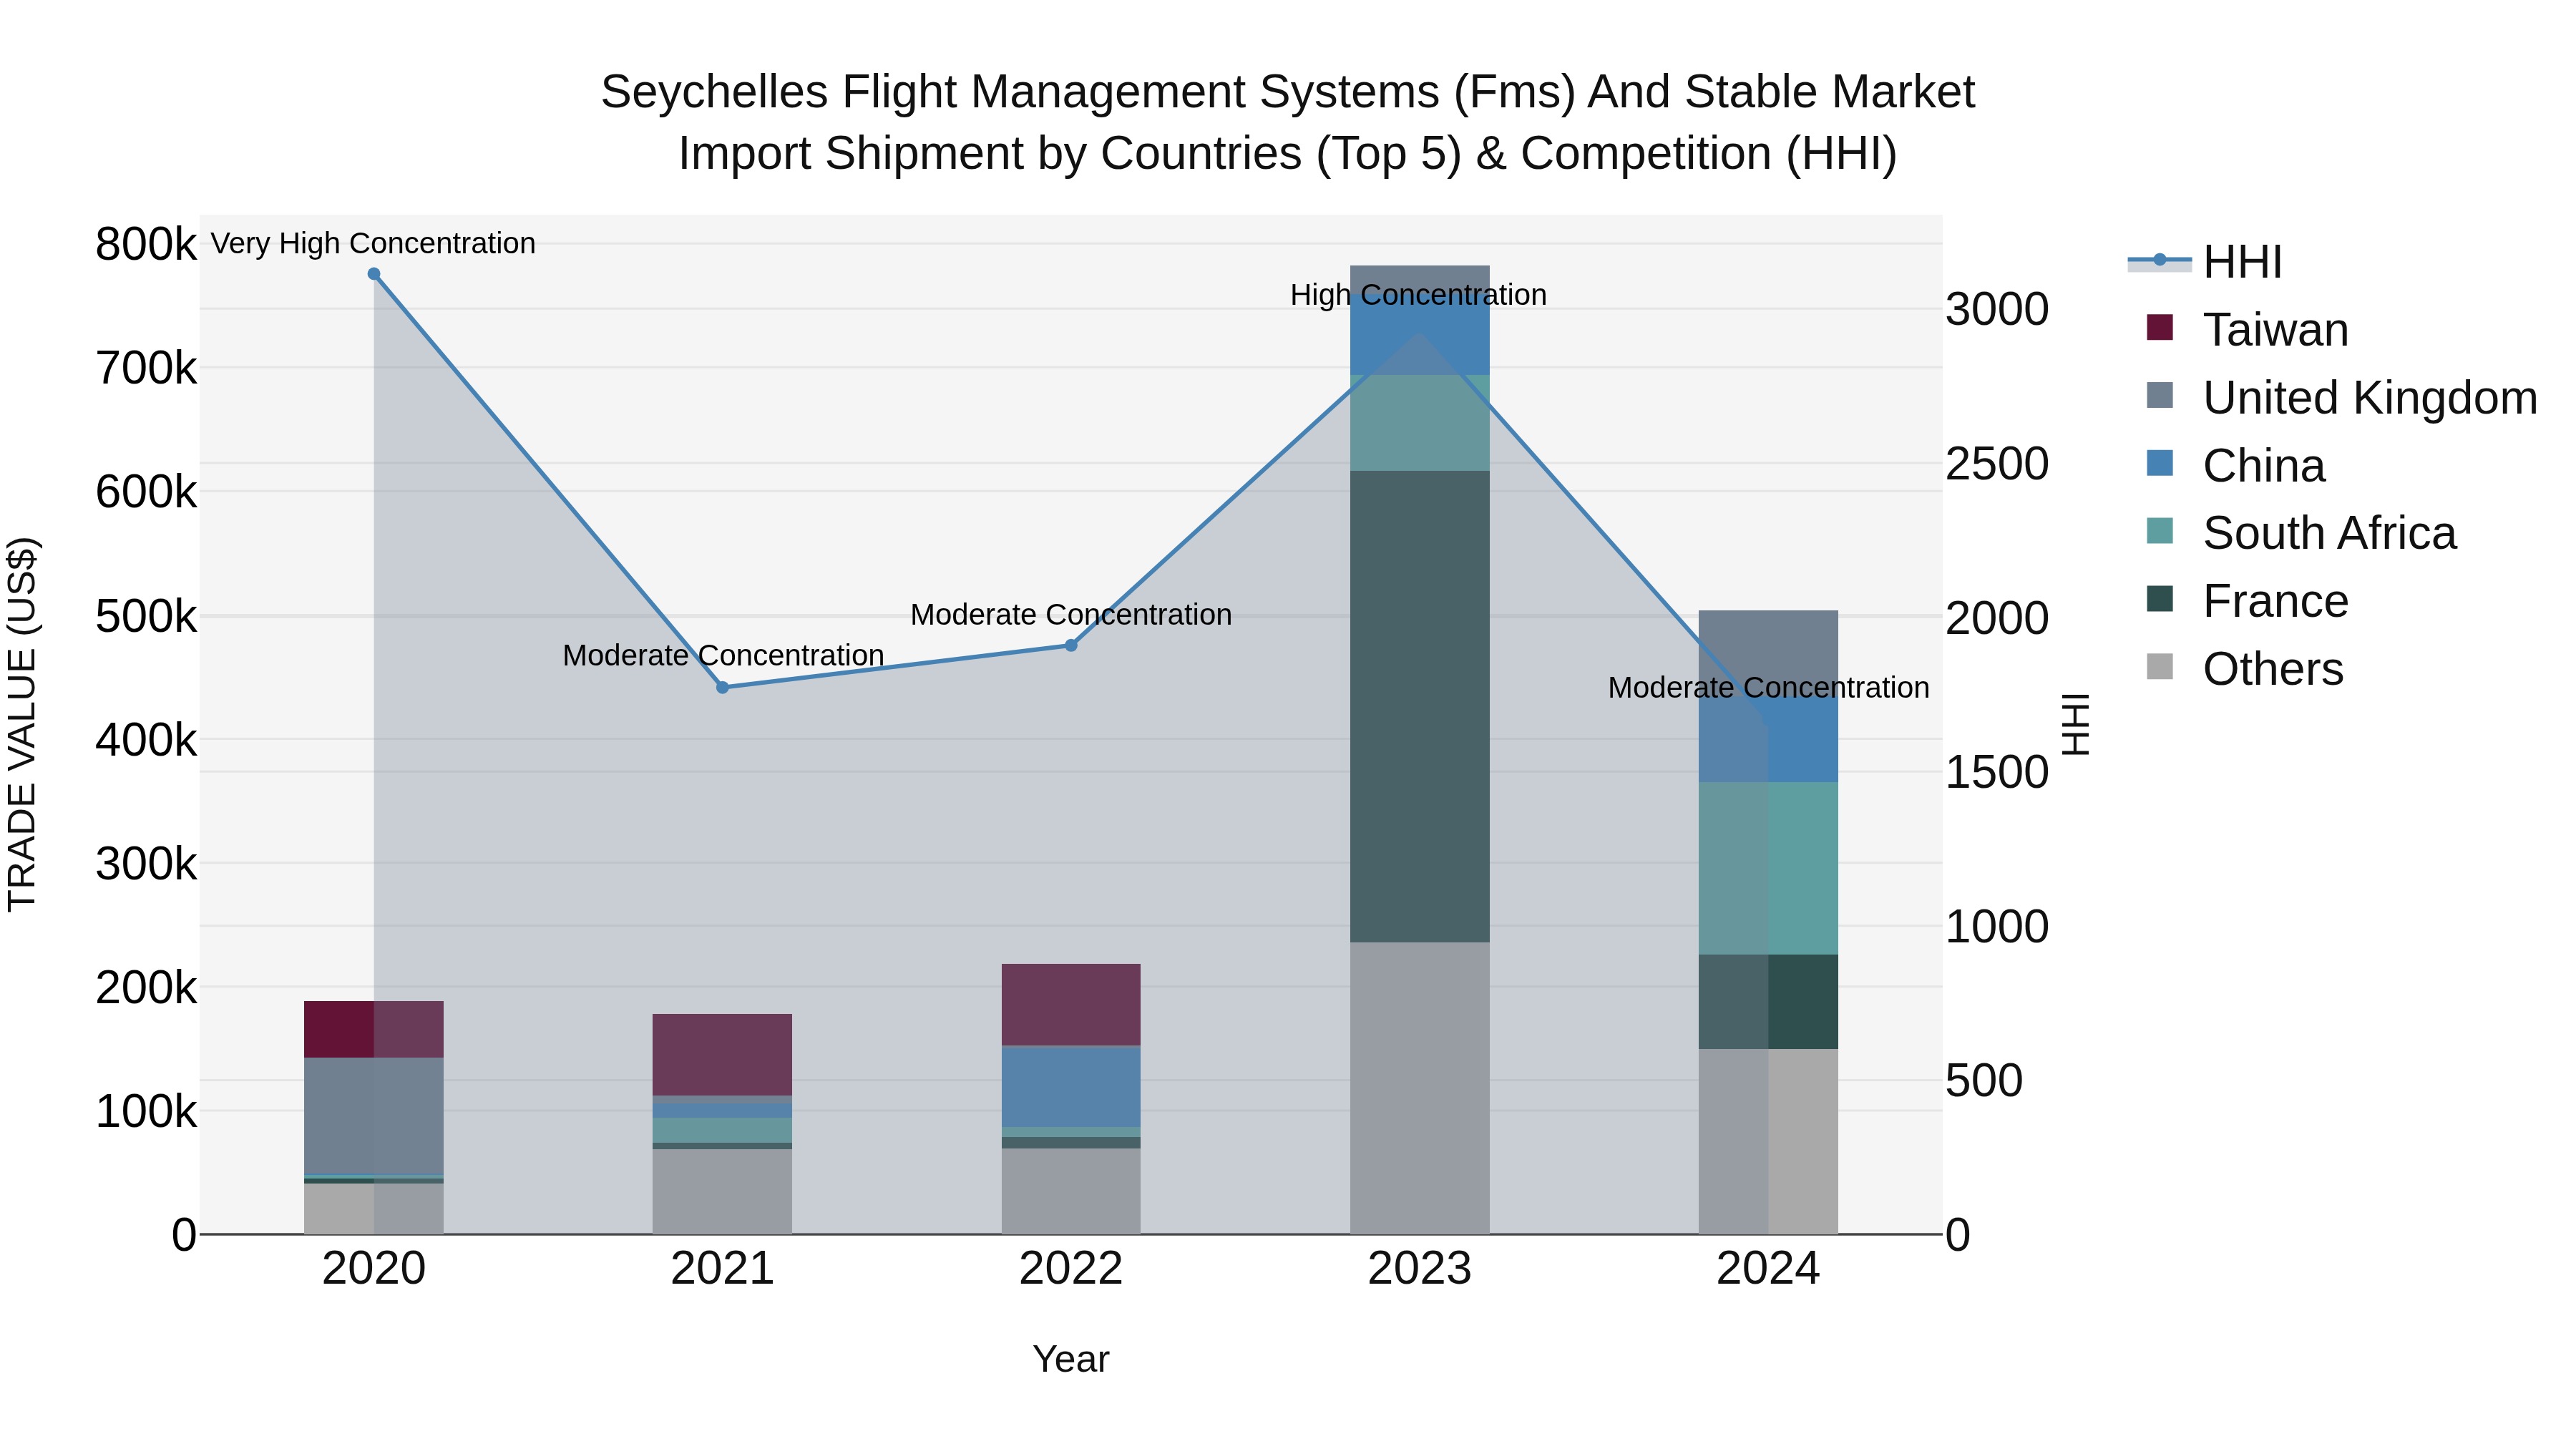Select the 2022 HHI data point
2576x1449 pixels.
tap(1071, 646)
